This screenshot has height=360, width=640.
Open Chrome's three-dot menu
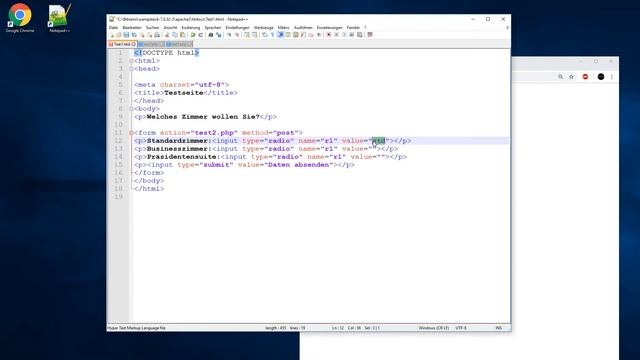pos(611,77)
